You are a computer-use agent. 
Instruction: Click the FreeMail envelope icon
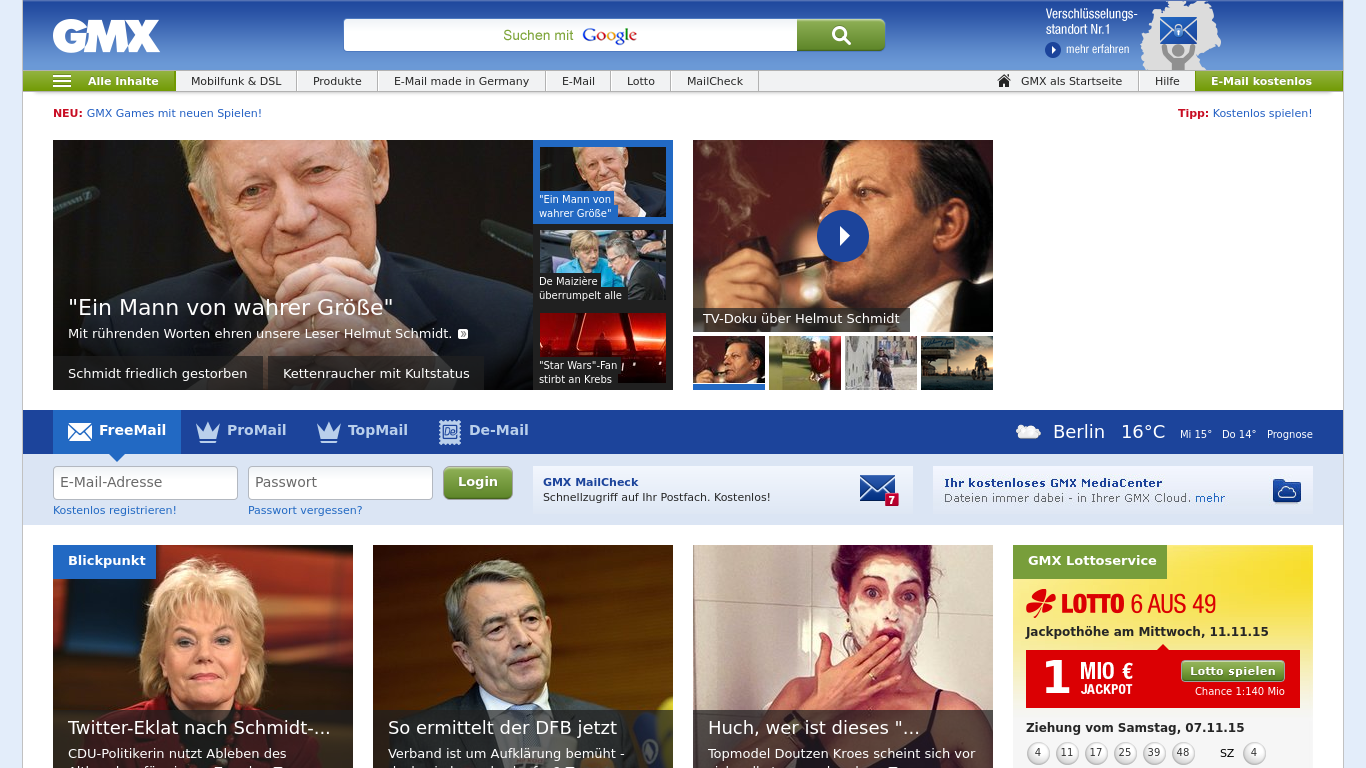pos(80,431)
